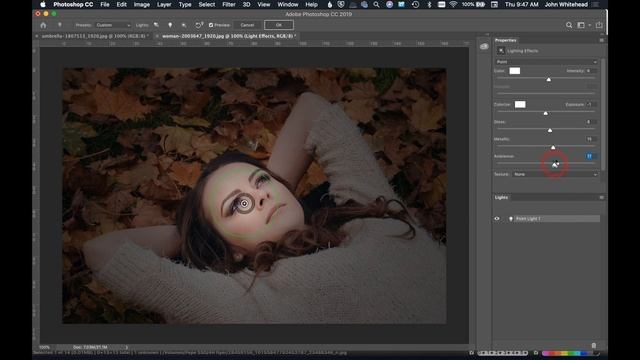Image resolution: width=640 pixels, height=360 pixels.
Task: Open the Help menu
Action: (311, 4)
